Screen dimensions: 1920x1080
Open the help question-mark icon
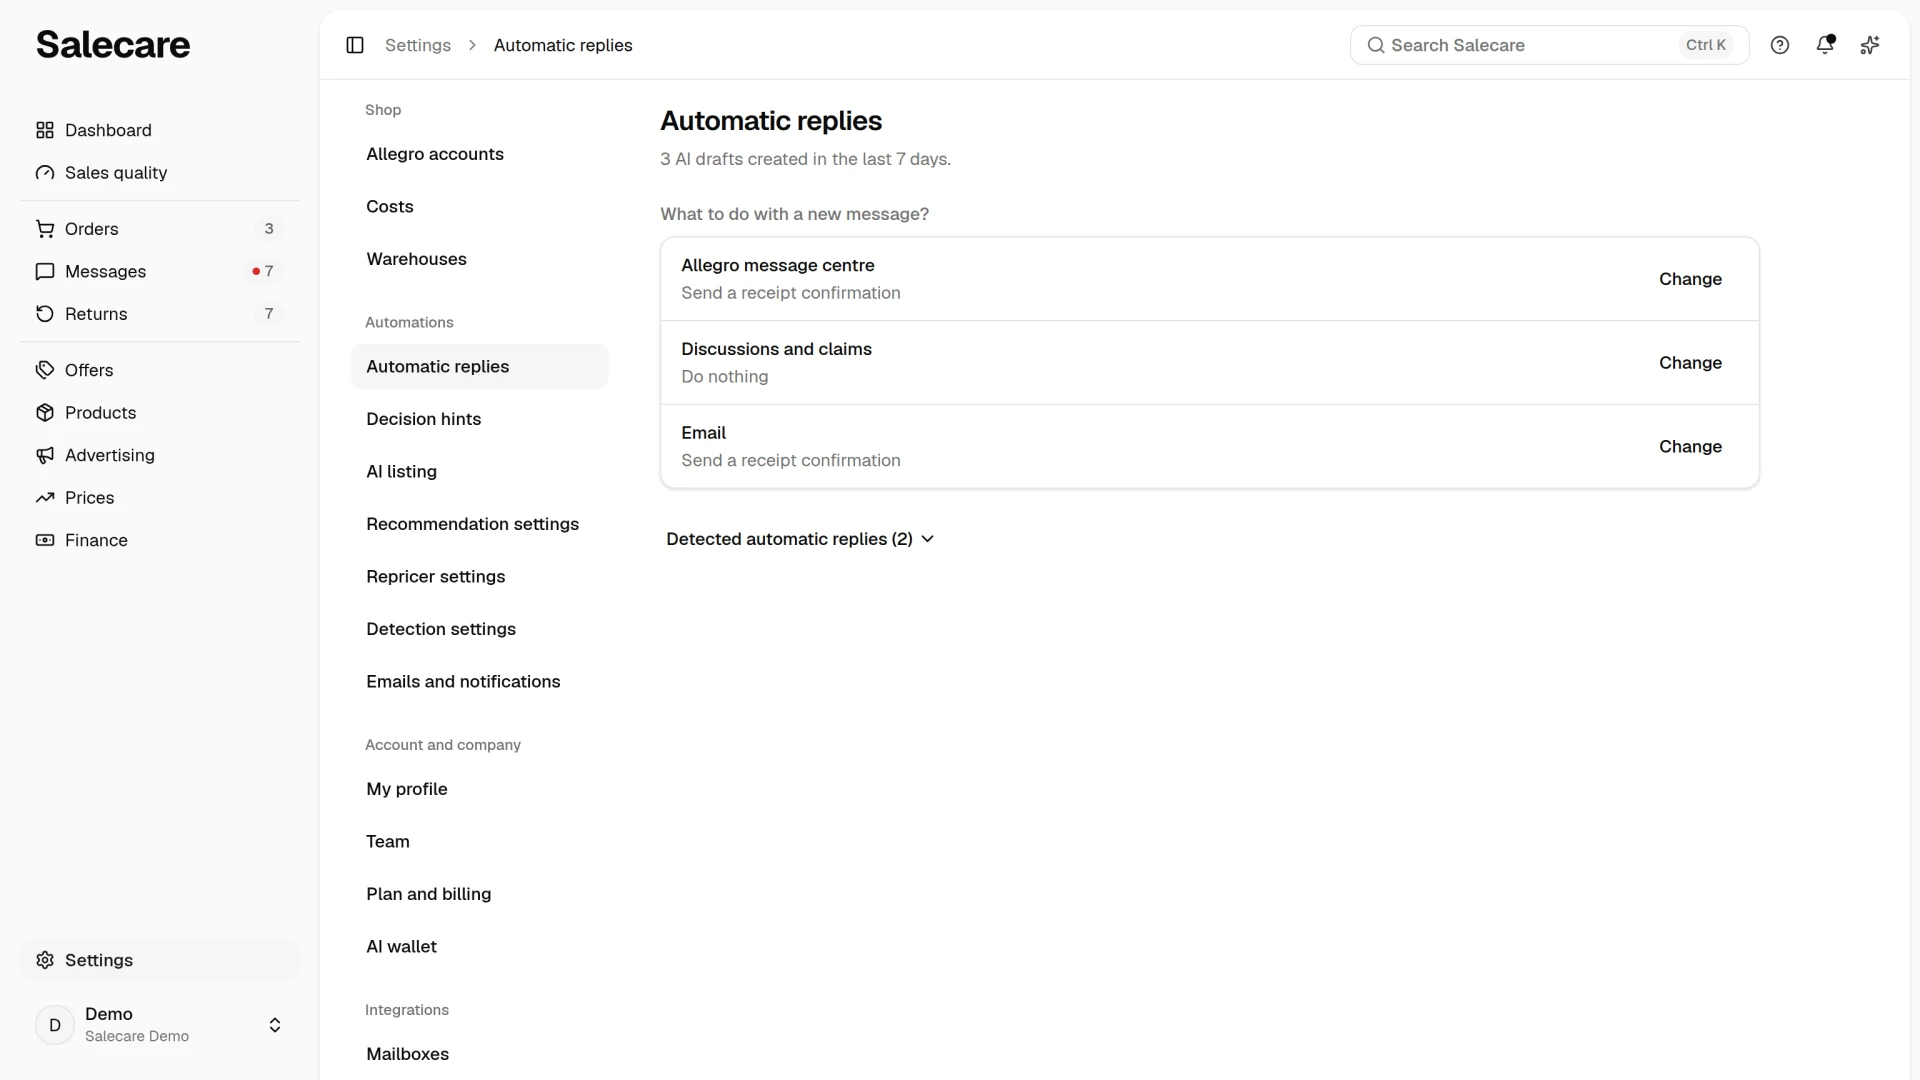pos(1780,45)
